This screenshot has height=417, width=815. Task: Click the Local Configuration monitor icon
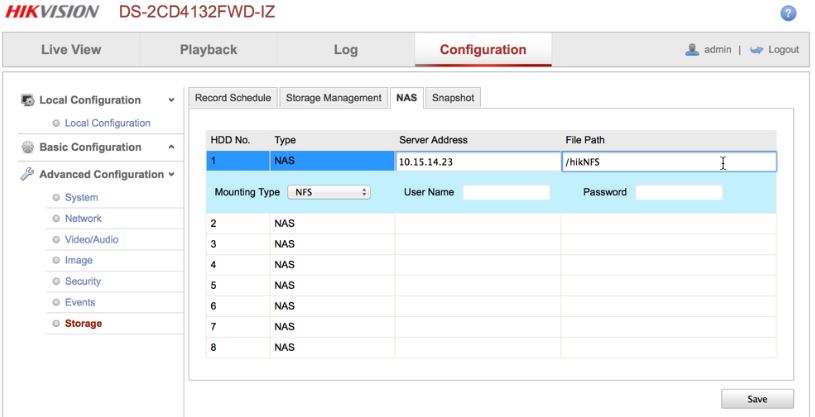coord(27,101)
